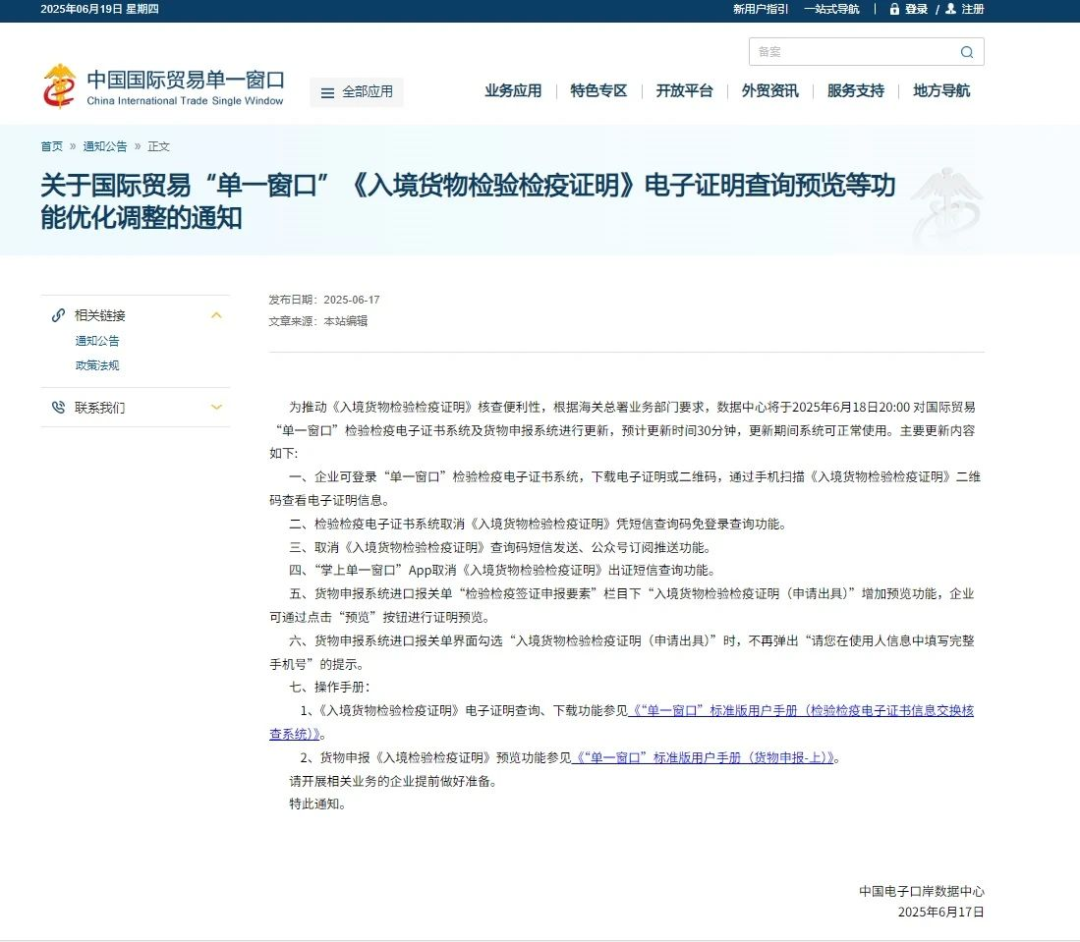Open the 检验检疫电子证书信息交换核查系统 user manual link
The image size is (1080, 942).
click(800, 710)
